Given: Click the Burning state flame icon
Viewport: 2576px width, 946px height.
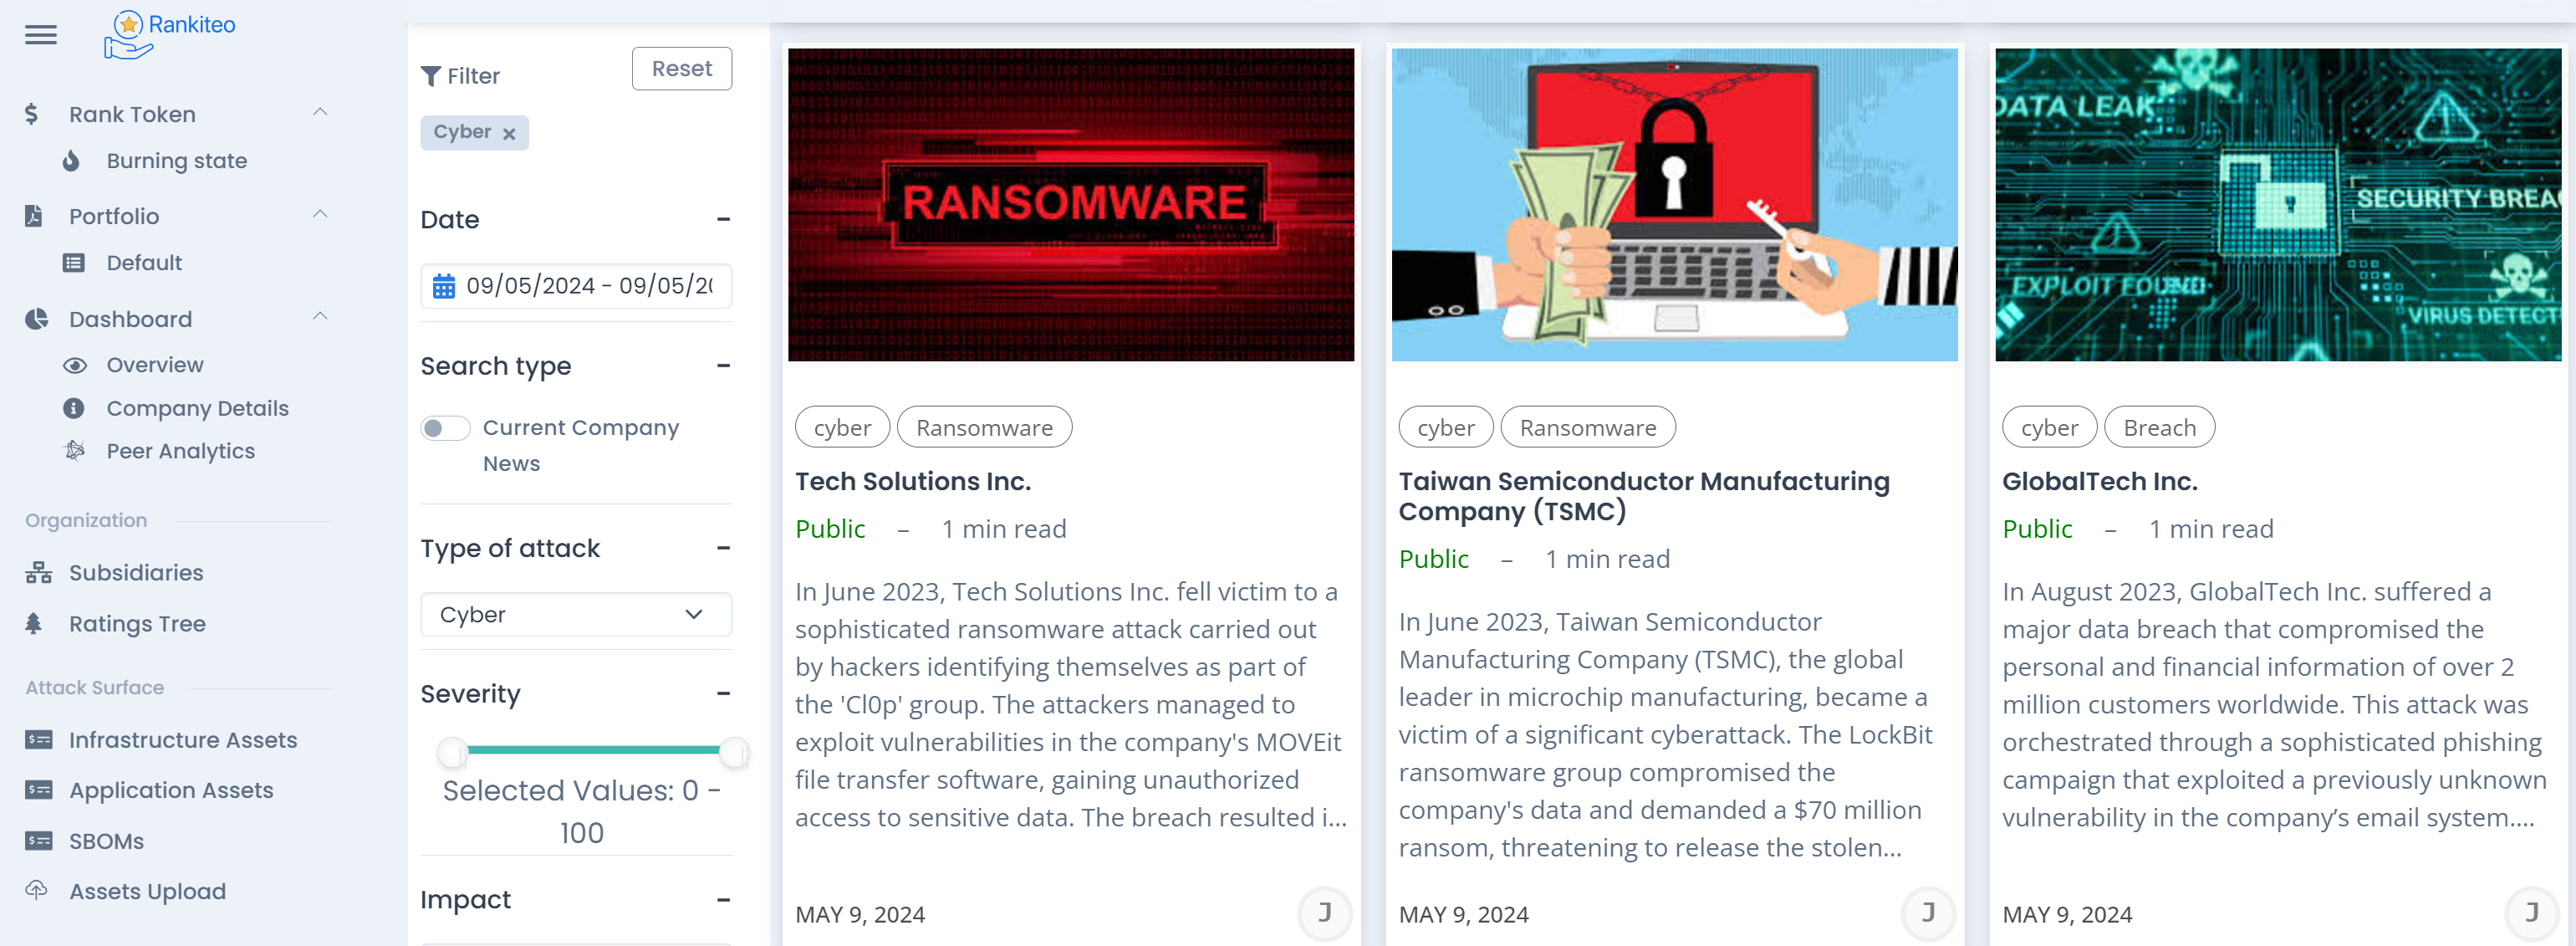Looking at the screenshot, I should pos(71,161).
